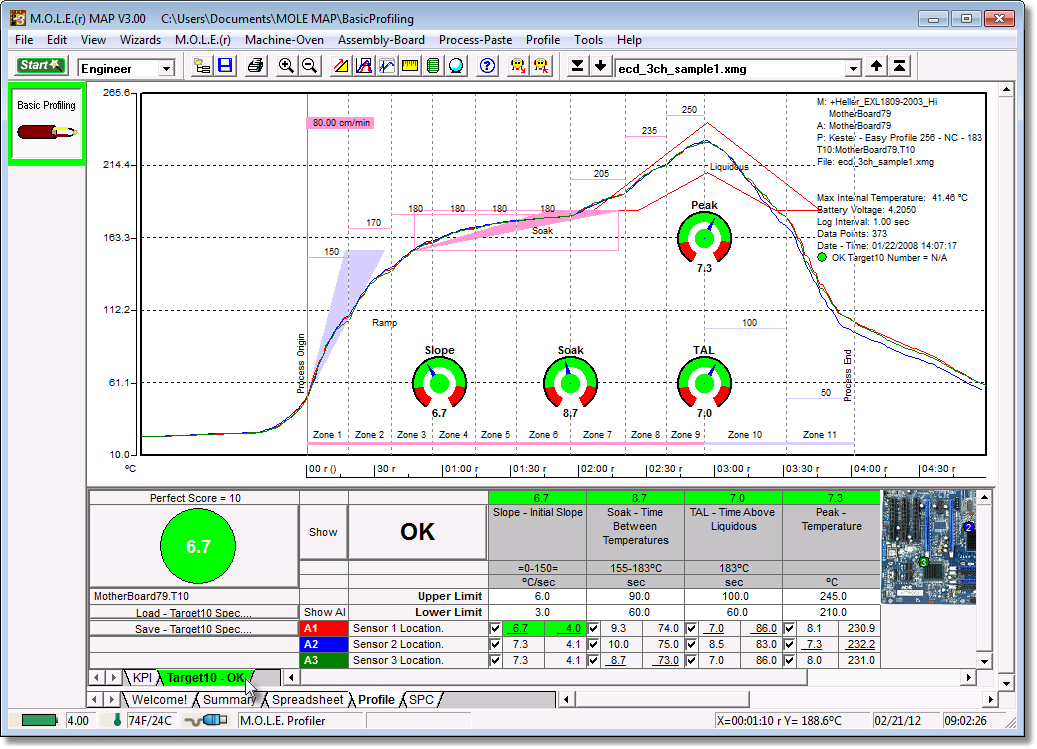Viewport: 1037px width, 749px height.
Task: Switch to the KPI tab
Action: (x=142, y=678)
